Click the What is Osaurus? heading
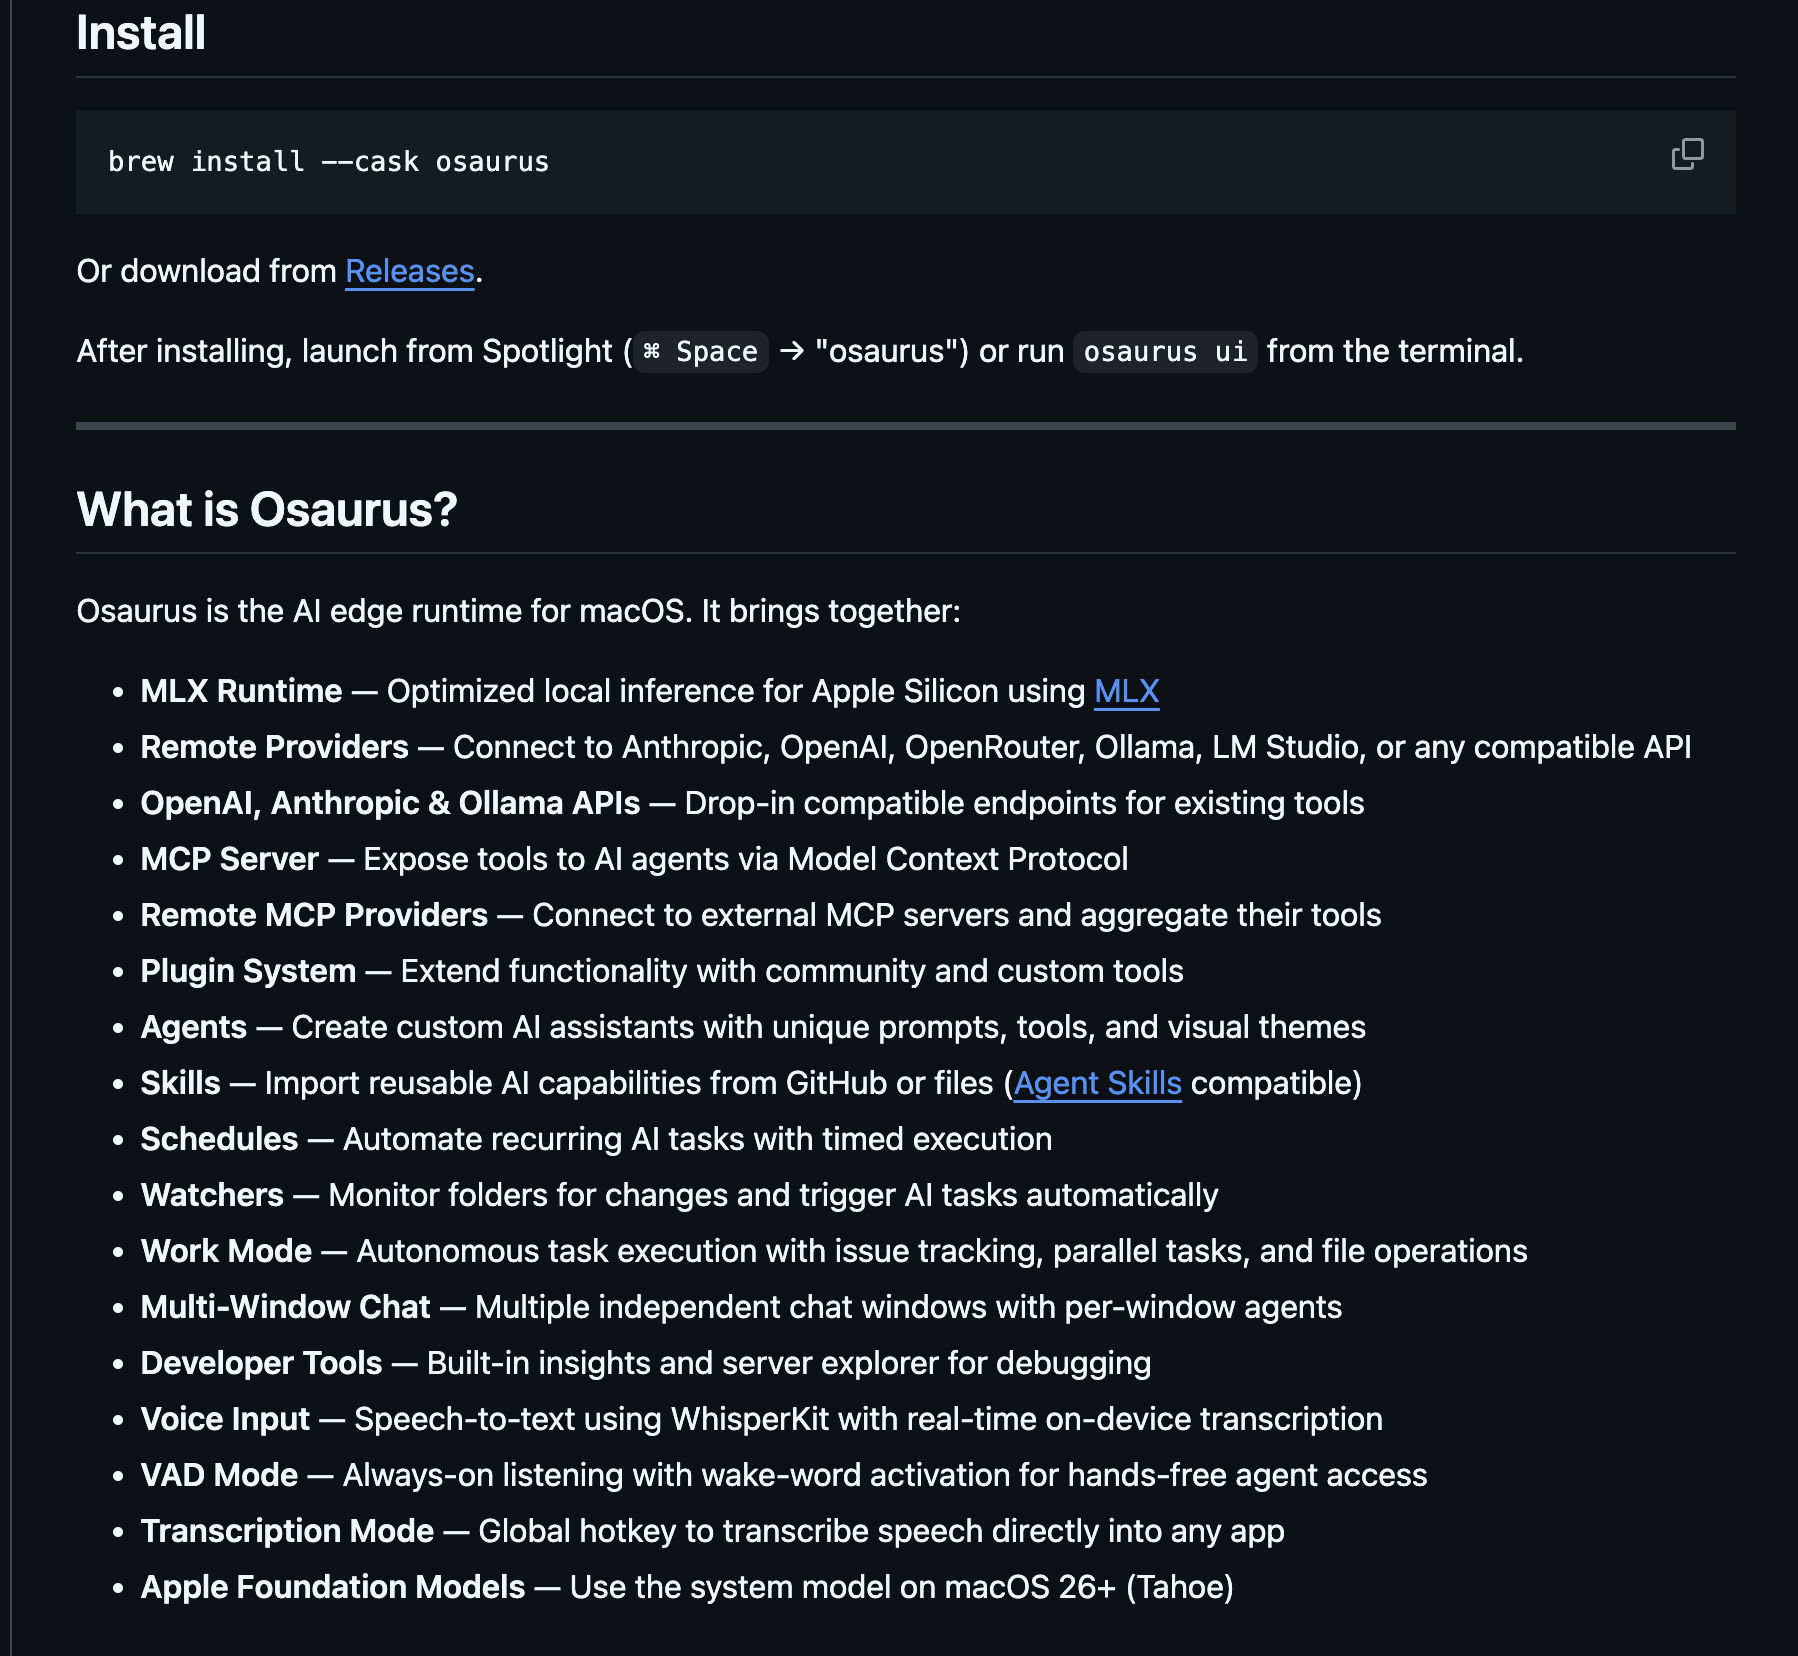The height and width of the screenshot is (1656, 1798). click(x=267, y=509)
